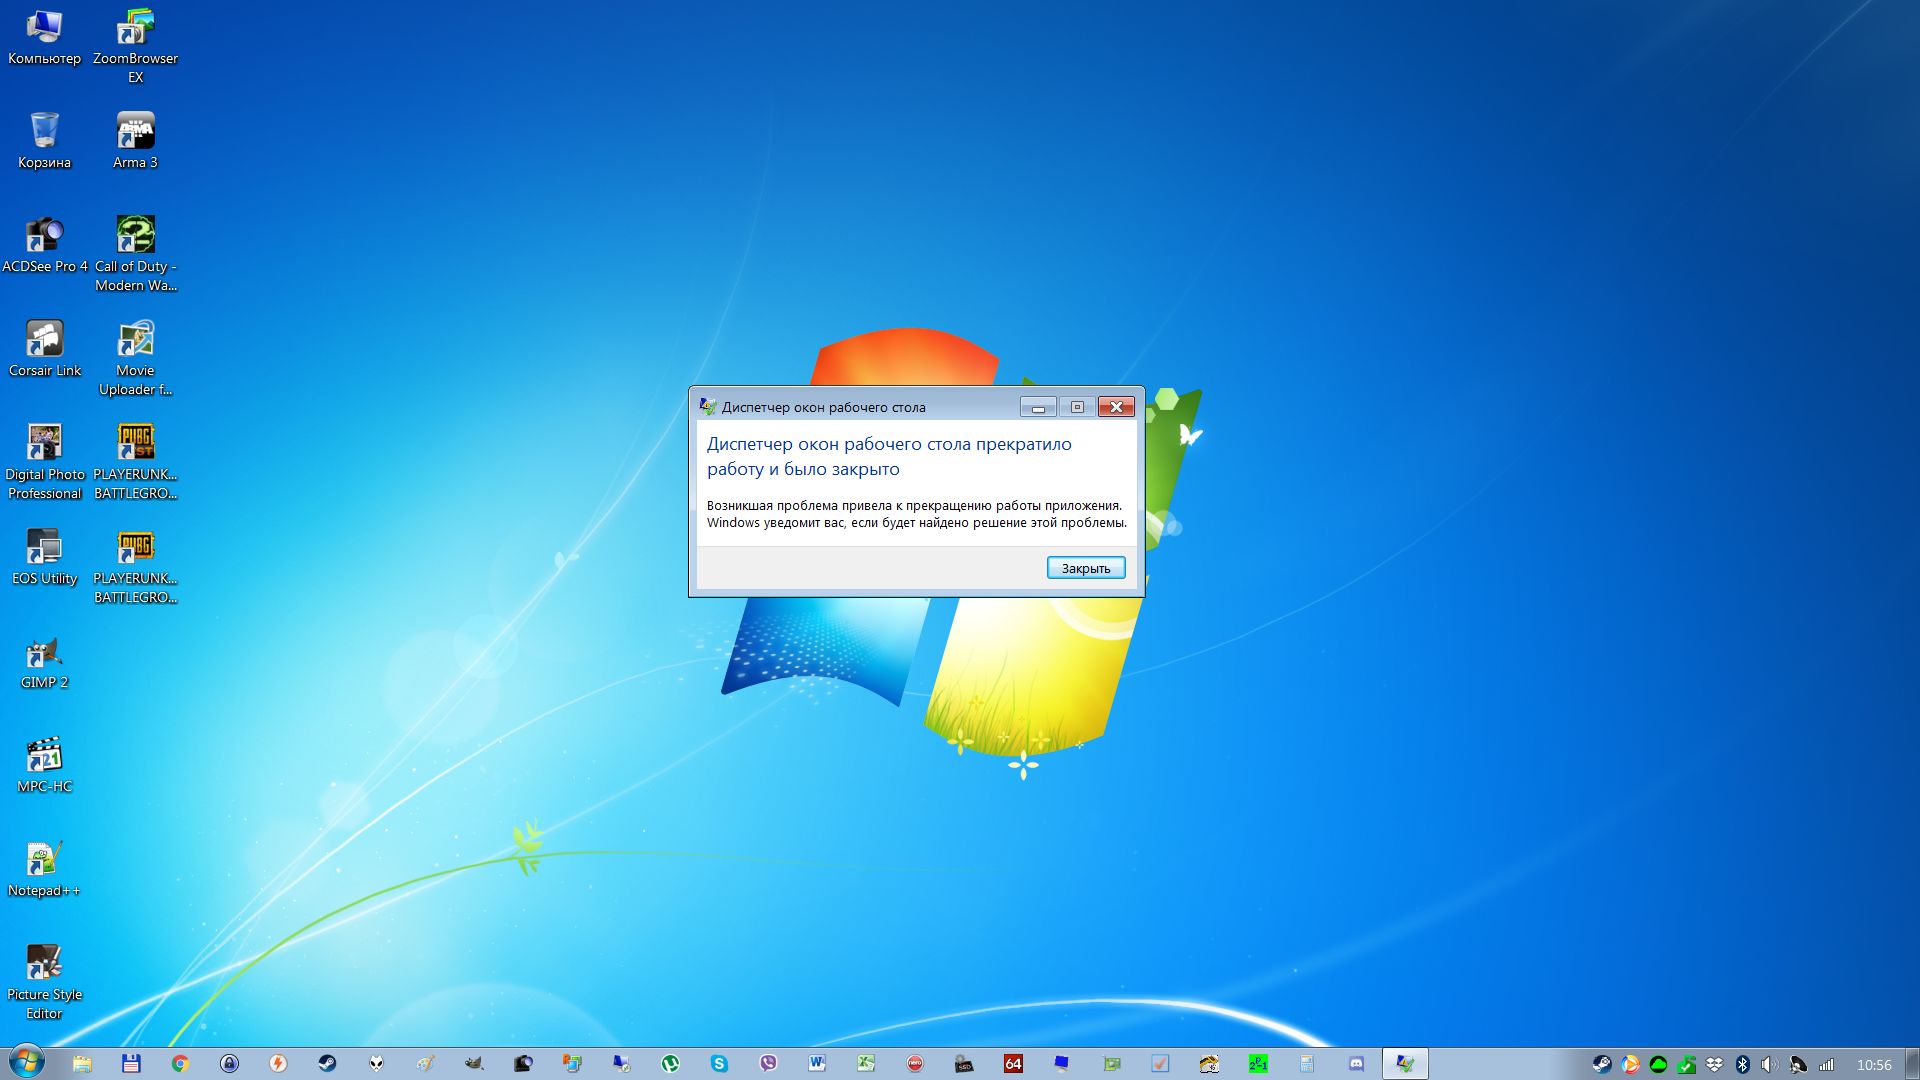The width and height of the screenshot is (1920, 1080).
Task: Launch Skype from the taskbar
Action: (x=719, y=1063)
